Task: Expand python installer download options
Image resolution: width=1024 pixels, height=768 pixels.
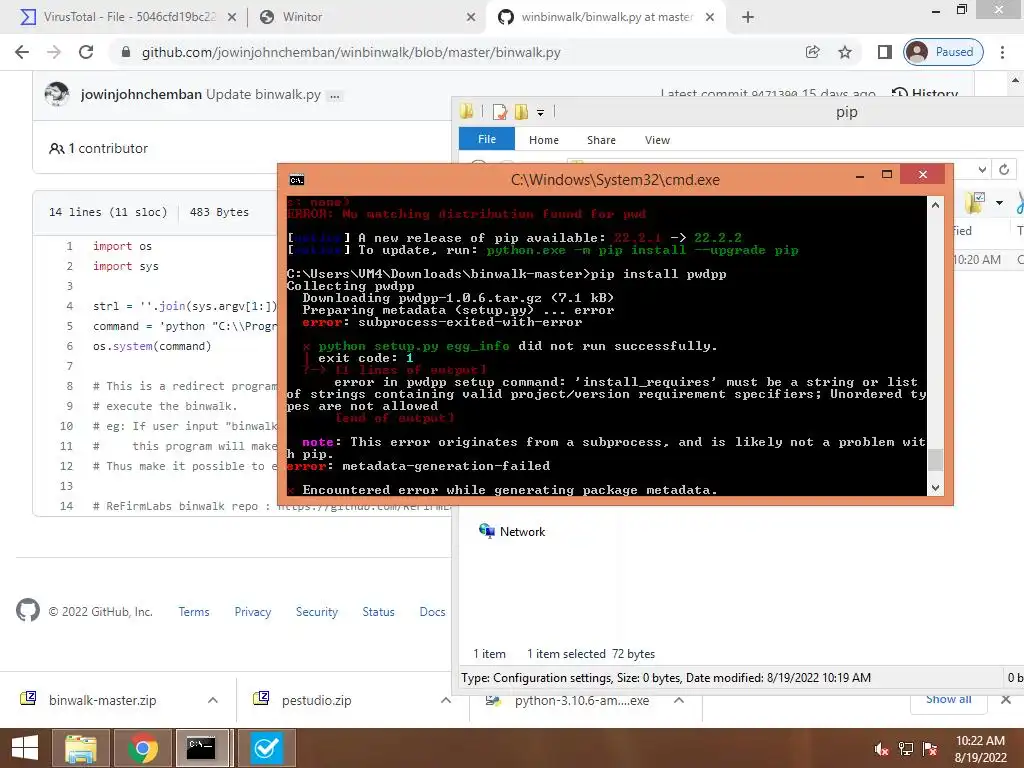Action: tap(679, 700)
